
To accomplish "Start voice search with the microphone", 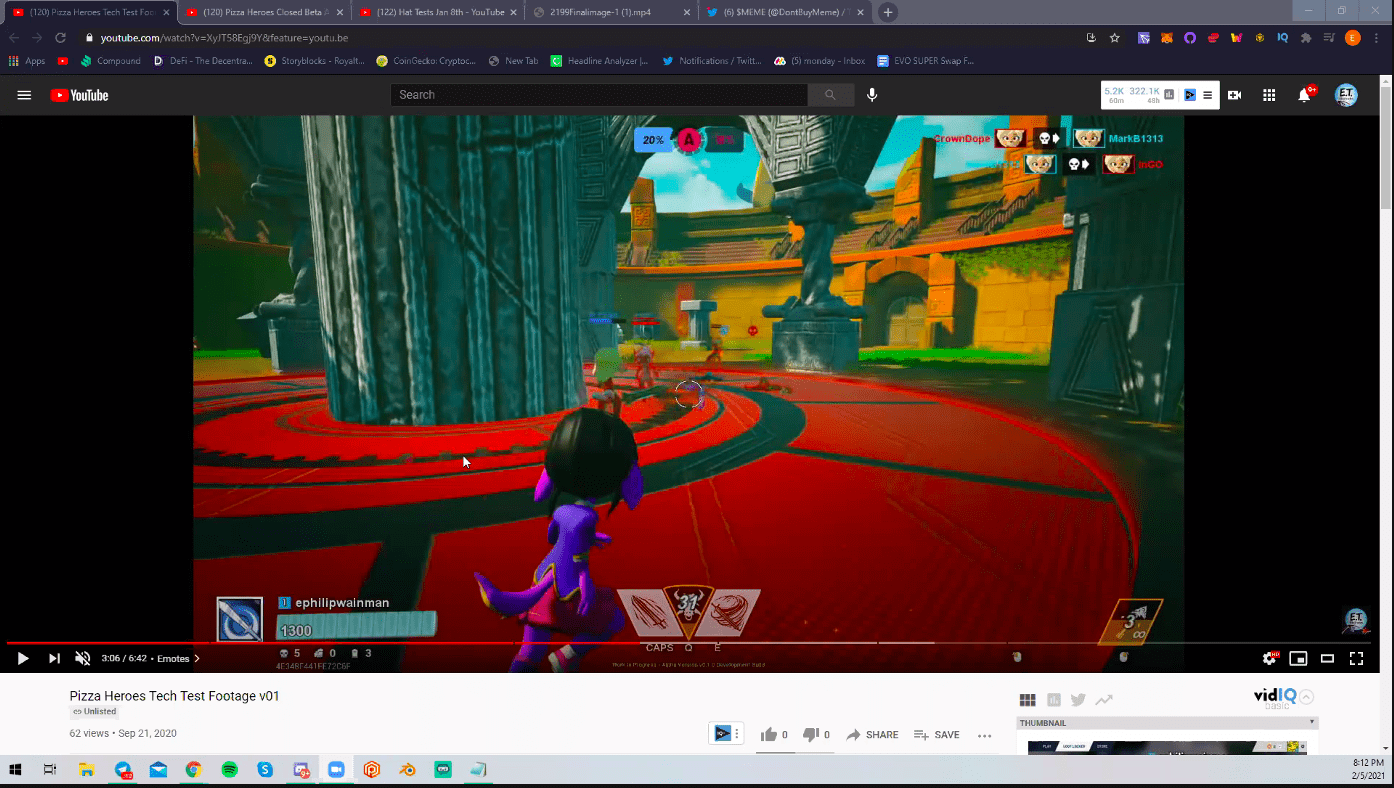I will [872, 95].
